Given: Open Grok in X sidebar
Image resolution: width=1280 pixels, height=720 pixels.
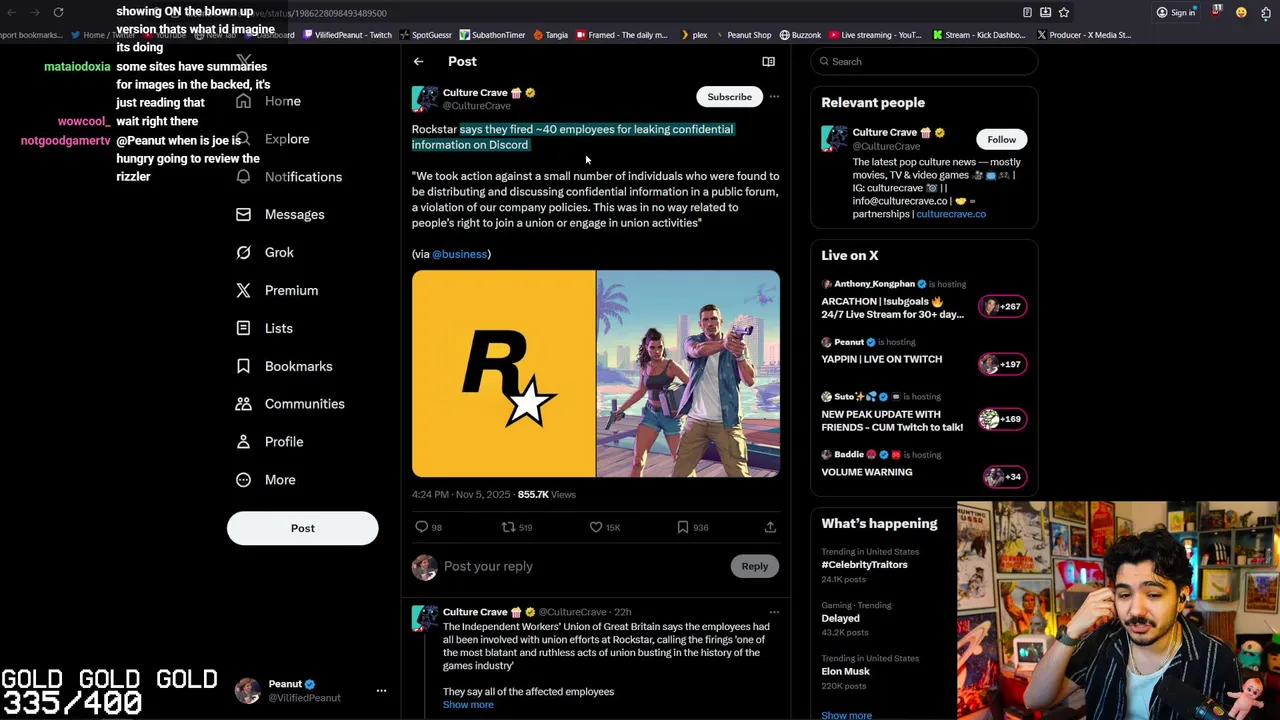Looking at the screenshot, I should pos(265,253).
